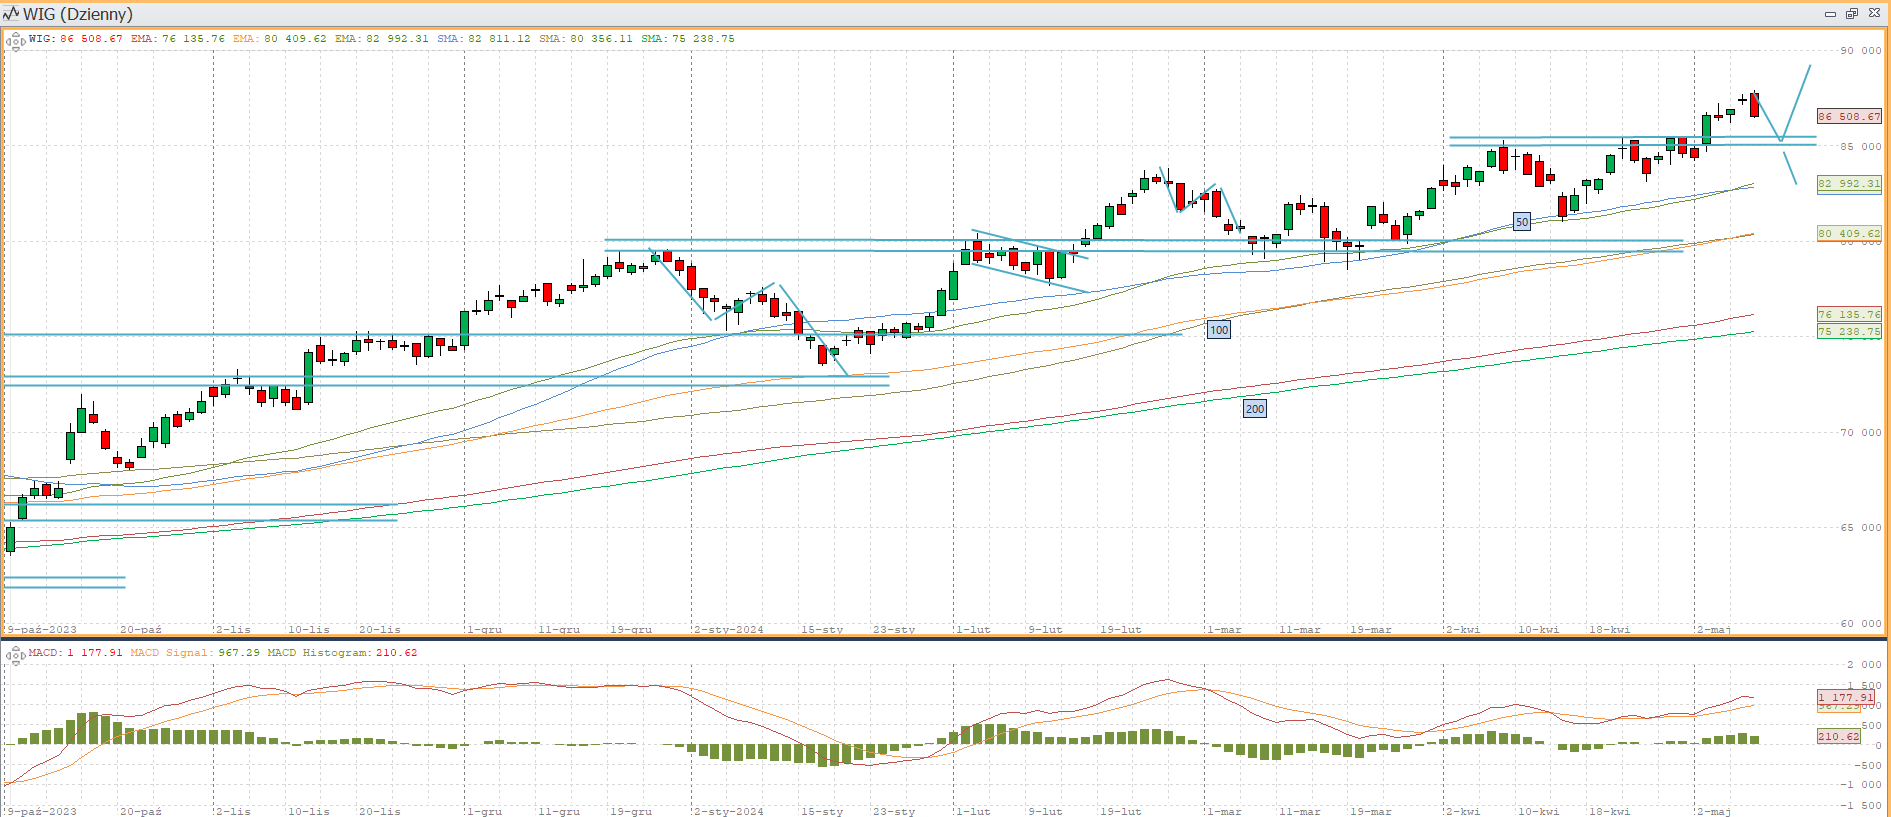This screenshot has height=817, width=1891.
Task: Close the WIG chart window
Action: [1874, 14]
